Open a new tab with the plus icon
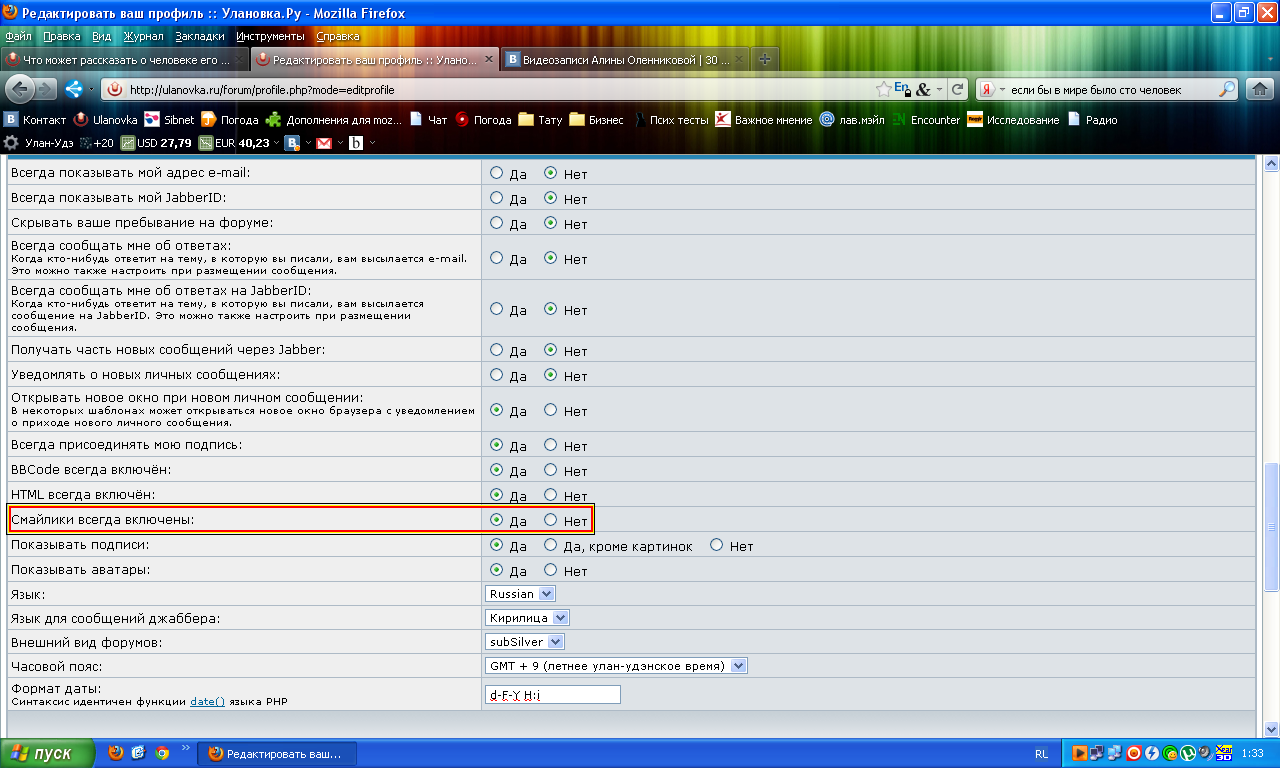The image size is (1280, 768). [765, 59]
